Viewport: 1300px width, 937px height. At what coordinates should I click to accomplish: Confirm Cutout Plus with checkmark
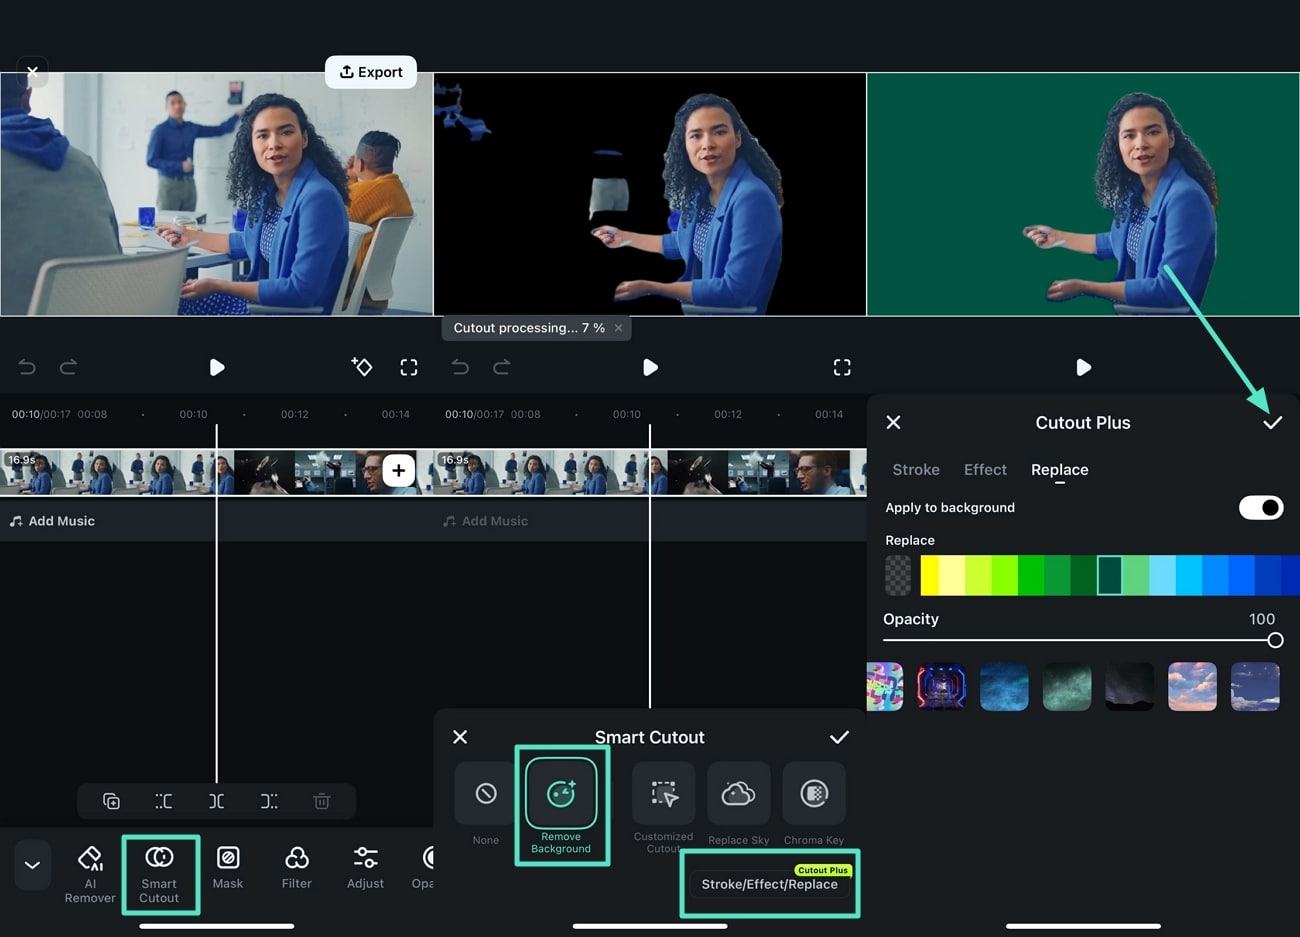point(1272,423)
